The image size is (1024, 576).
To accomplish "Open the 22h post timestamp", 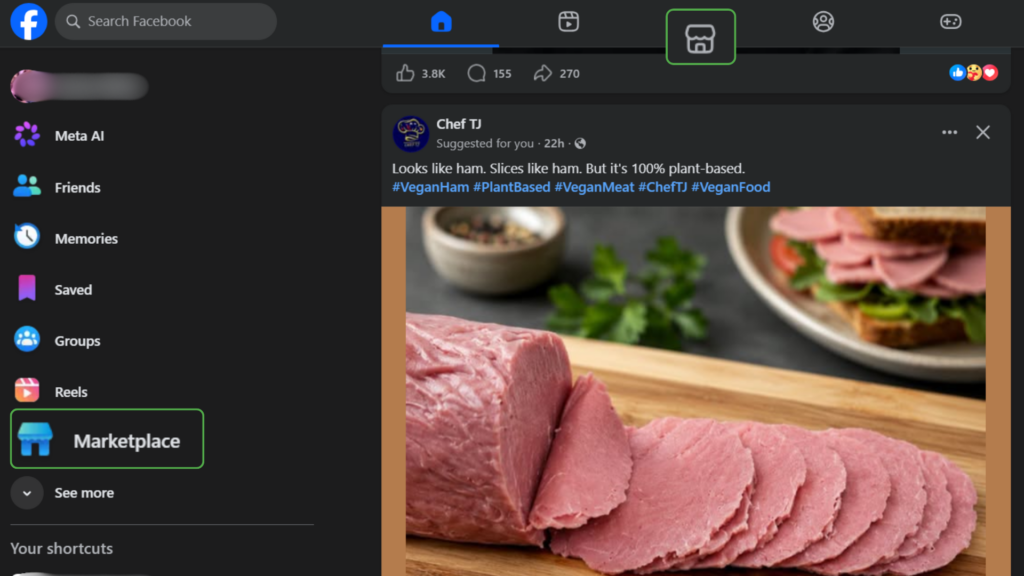I will (x=554, y=144).
